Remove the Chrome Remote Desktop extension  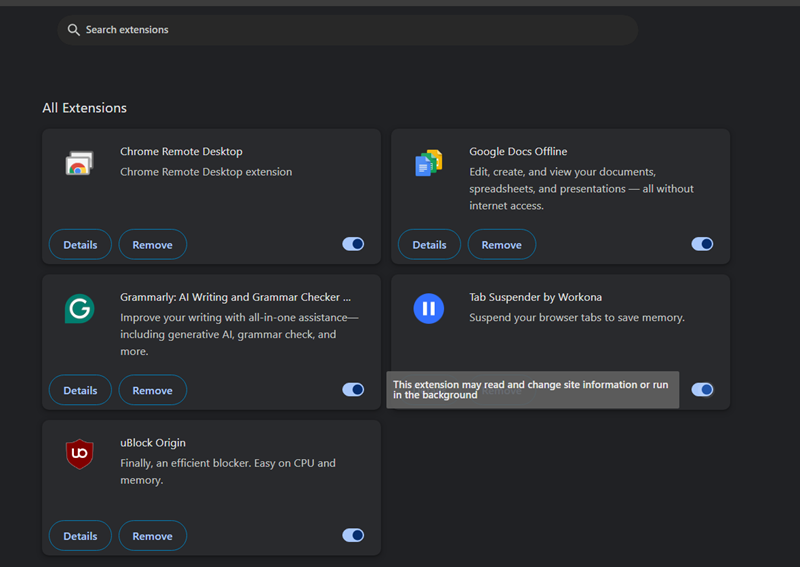tap(153, 244)
